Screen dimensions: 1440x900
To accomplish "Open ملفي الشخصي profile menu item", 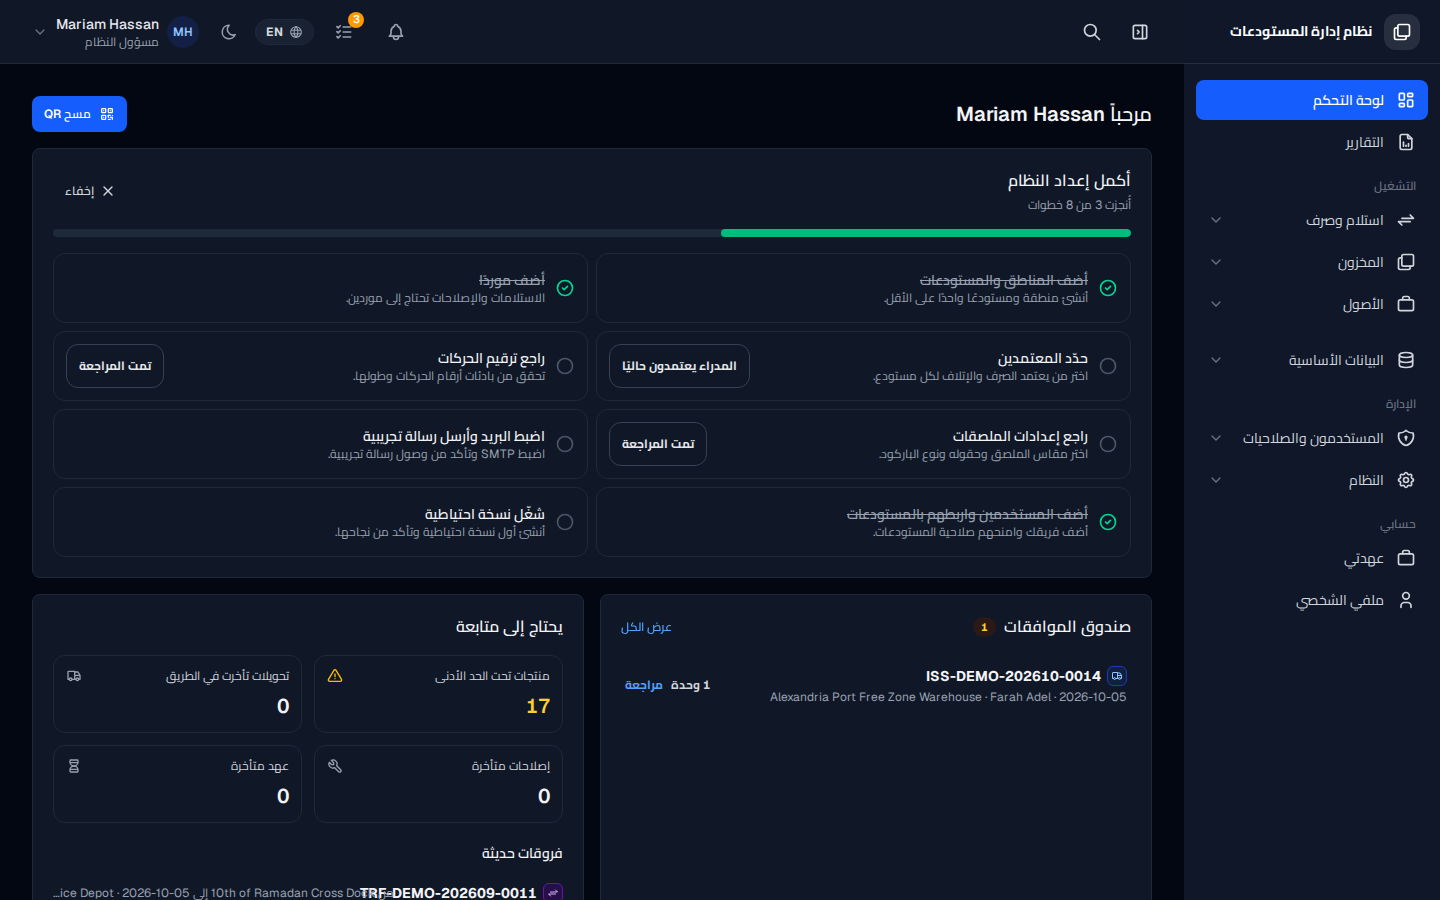I will tap(1312, 600).
